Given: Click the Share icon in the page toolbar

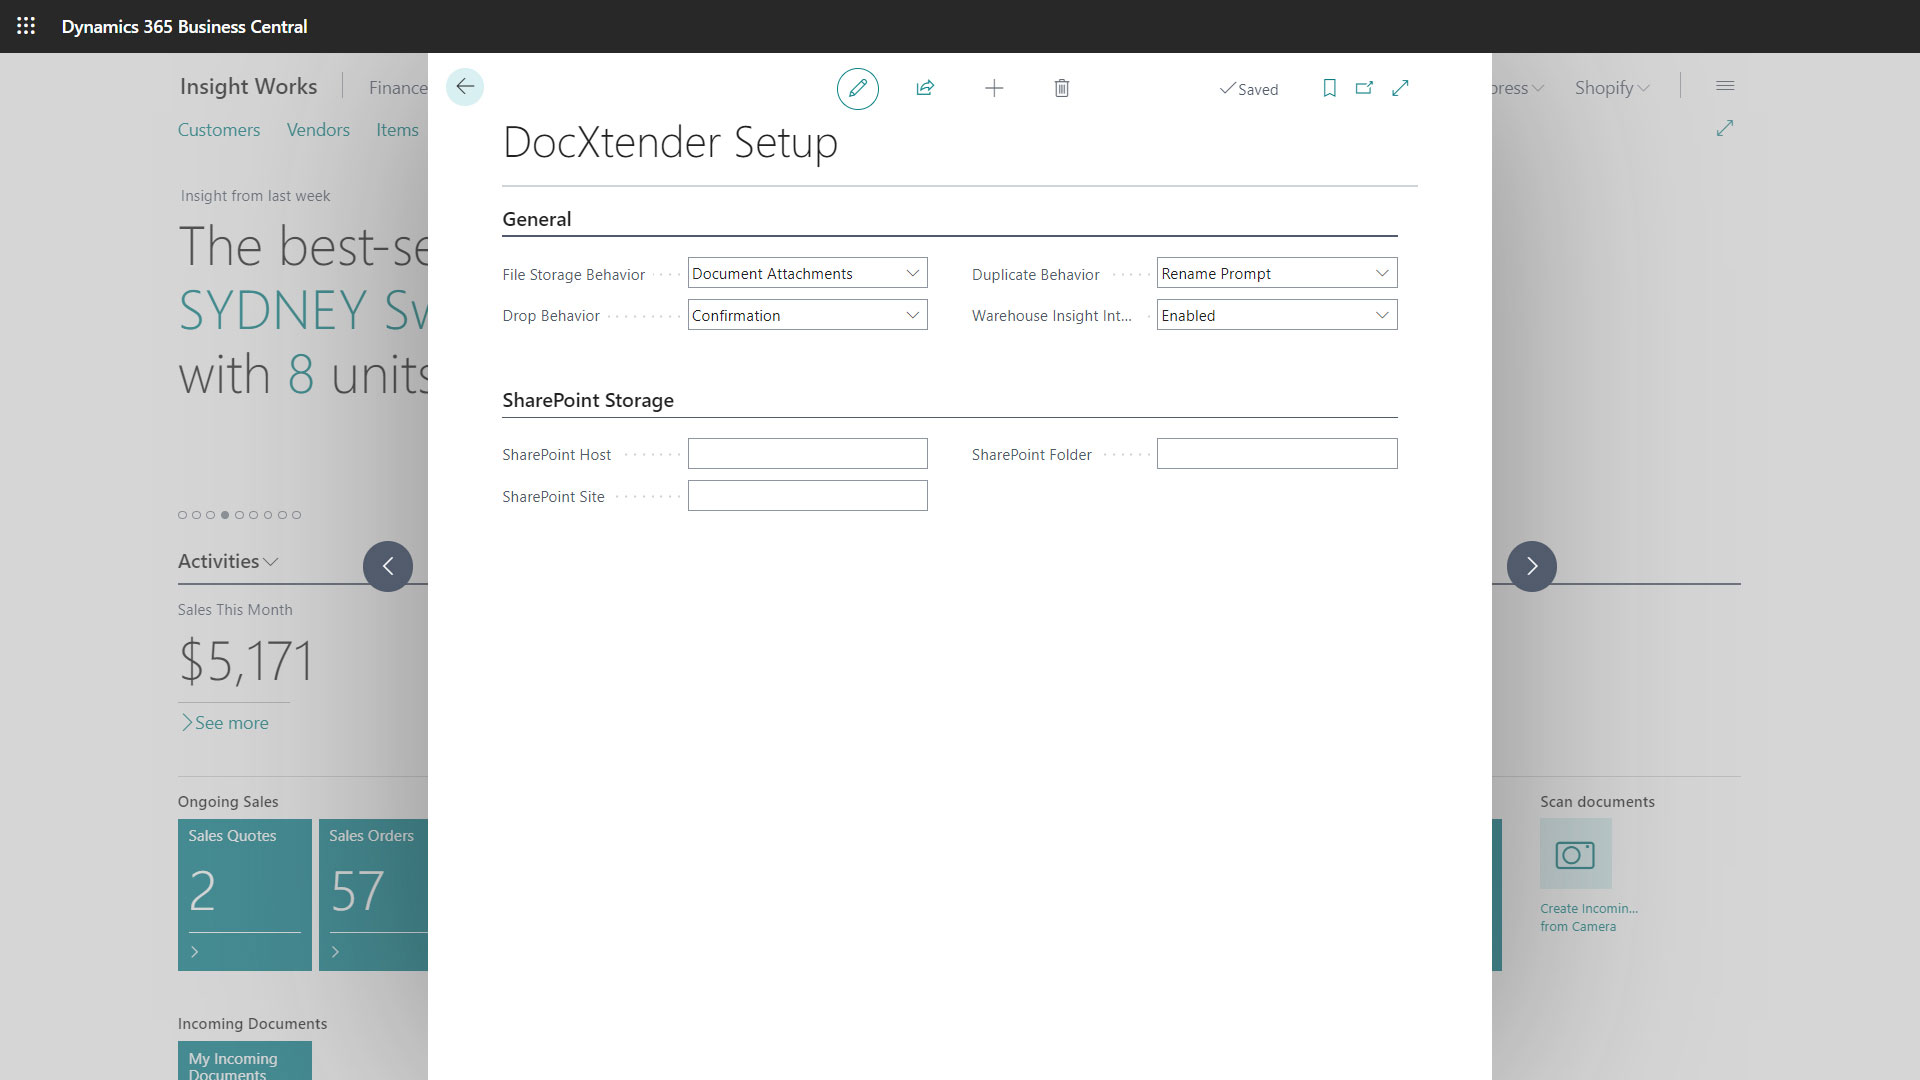Looking at the screenshot, I should [x=925, y=88].
